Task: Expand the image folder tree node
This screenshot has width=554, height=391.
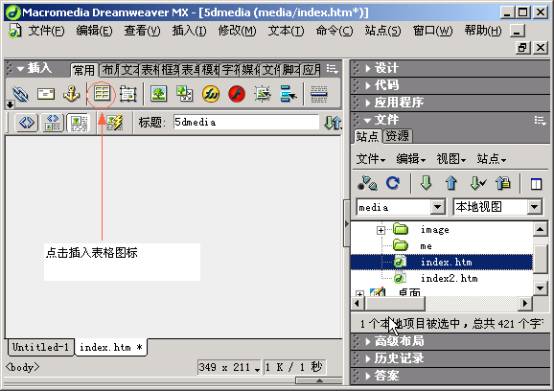Action: coord(381,231)
